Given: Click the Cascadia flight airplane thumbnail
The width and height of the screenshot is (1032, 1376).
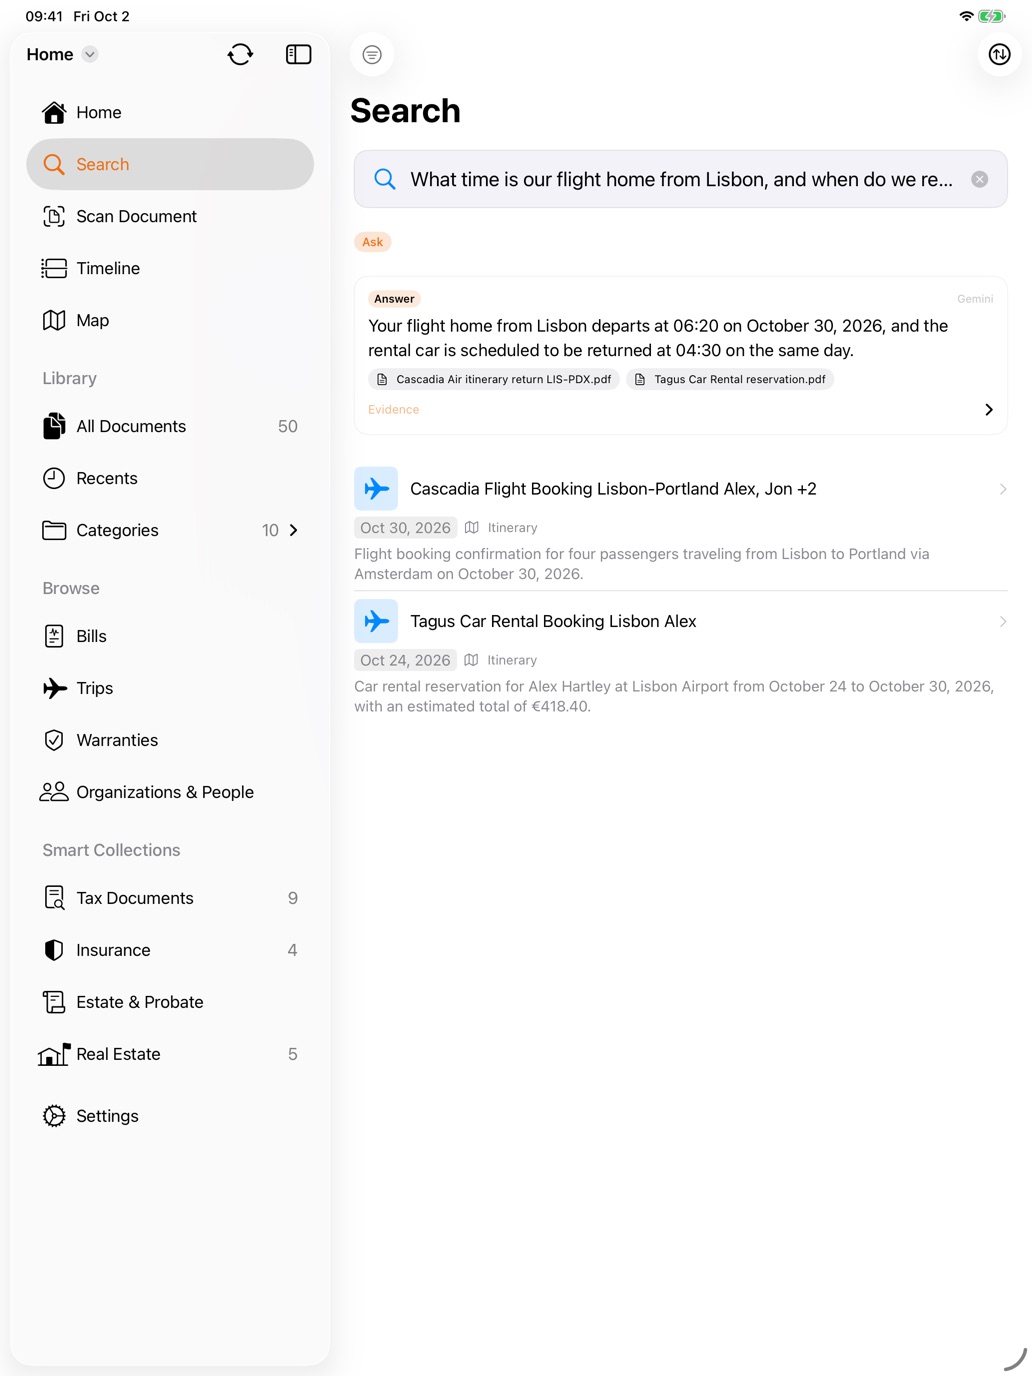Looking at the screenshot, I should [376, 488].
